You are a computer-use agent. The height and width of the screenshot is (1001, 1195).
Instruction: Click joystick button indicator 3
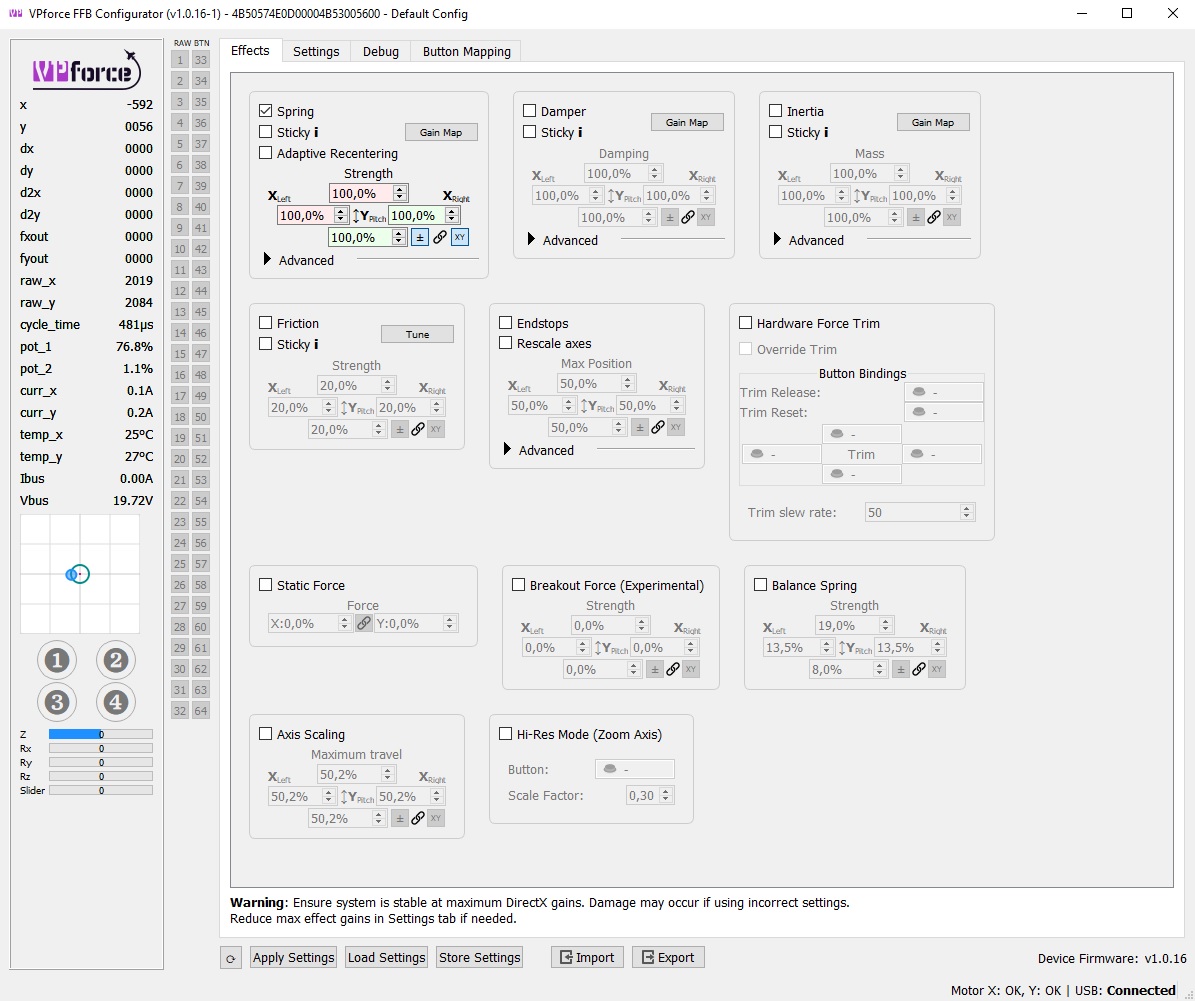[57, 702]
